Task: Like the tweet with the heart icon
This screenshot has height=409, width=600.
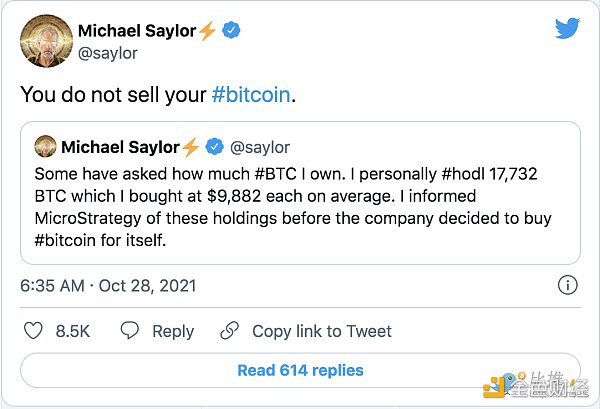Action: pyautogui.click(x=32, y=331)
